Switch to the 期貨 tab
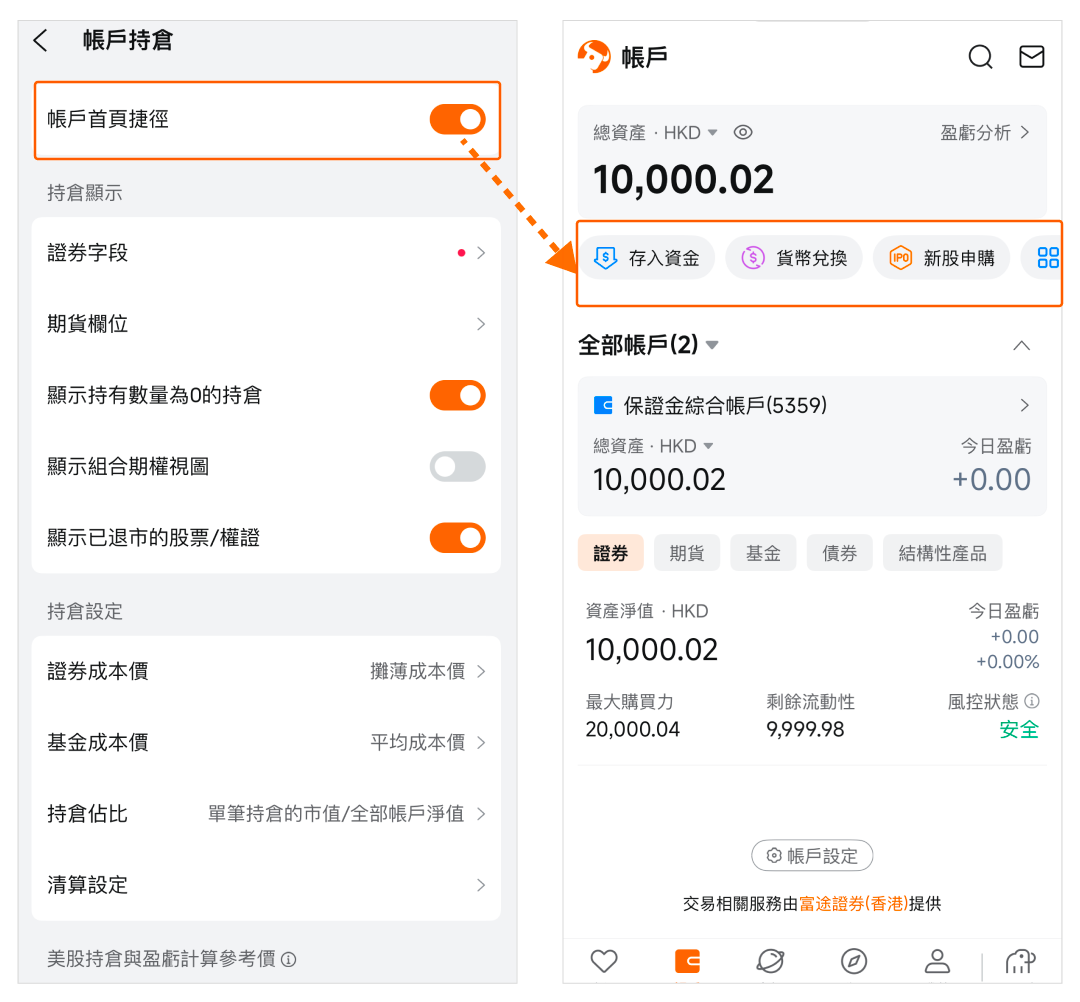The height and width of the screenshot is (1002, 1080). 686,553
